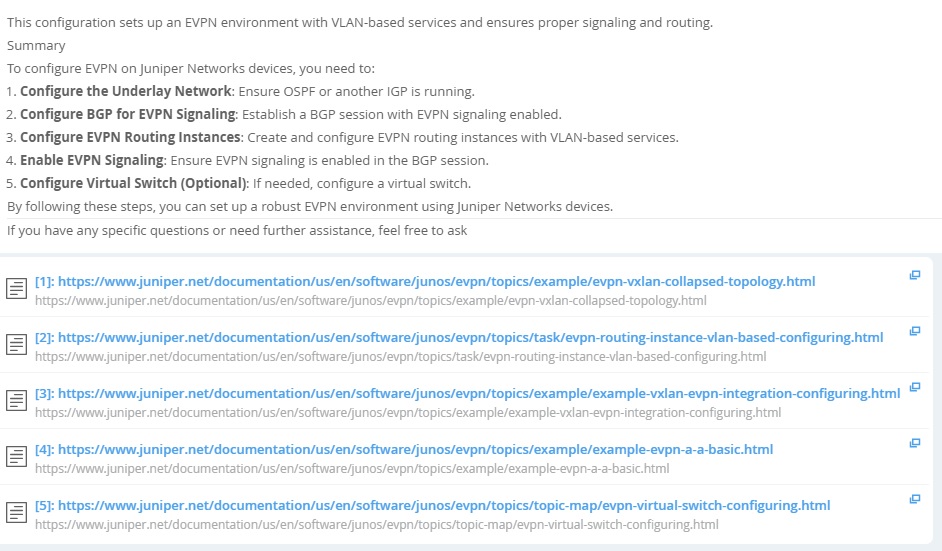Open the example-evpn-a-a-basic.html link
Image resolution: width=942 pixels, height=551 pixels.
click(404, 449)
